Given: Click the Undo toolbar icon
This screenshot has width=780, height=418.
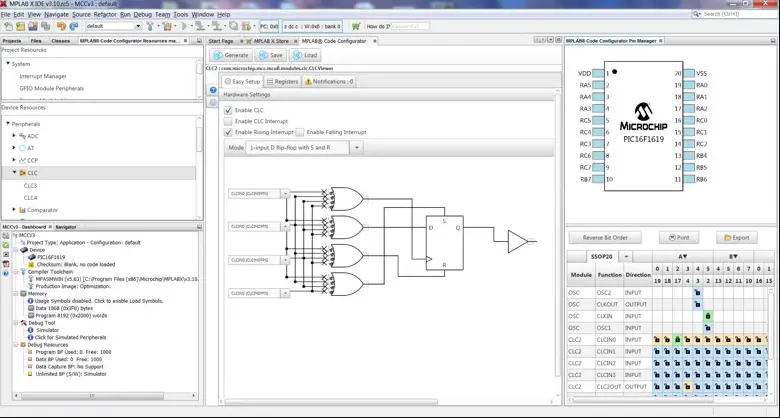Looking at the screenshot, I should (x=62, y=26).
